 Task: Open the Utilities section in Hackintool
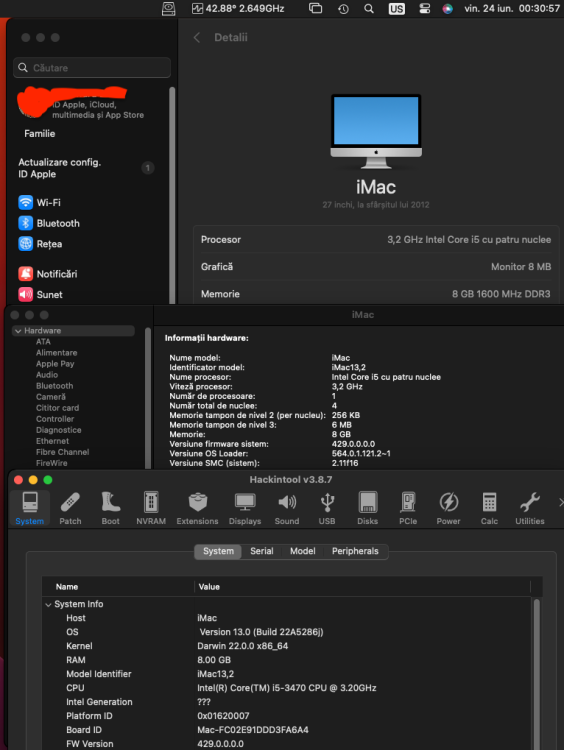[530, 508]
